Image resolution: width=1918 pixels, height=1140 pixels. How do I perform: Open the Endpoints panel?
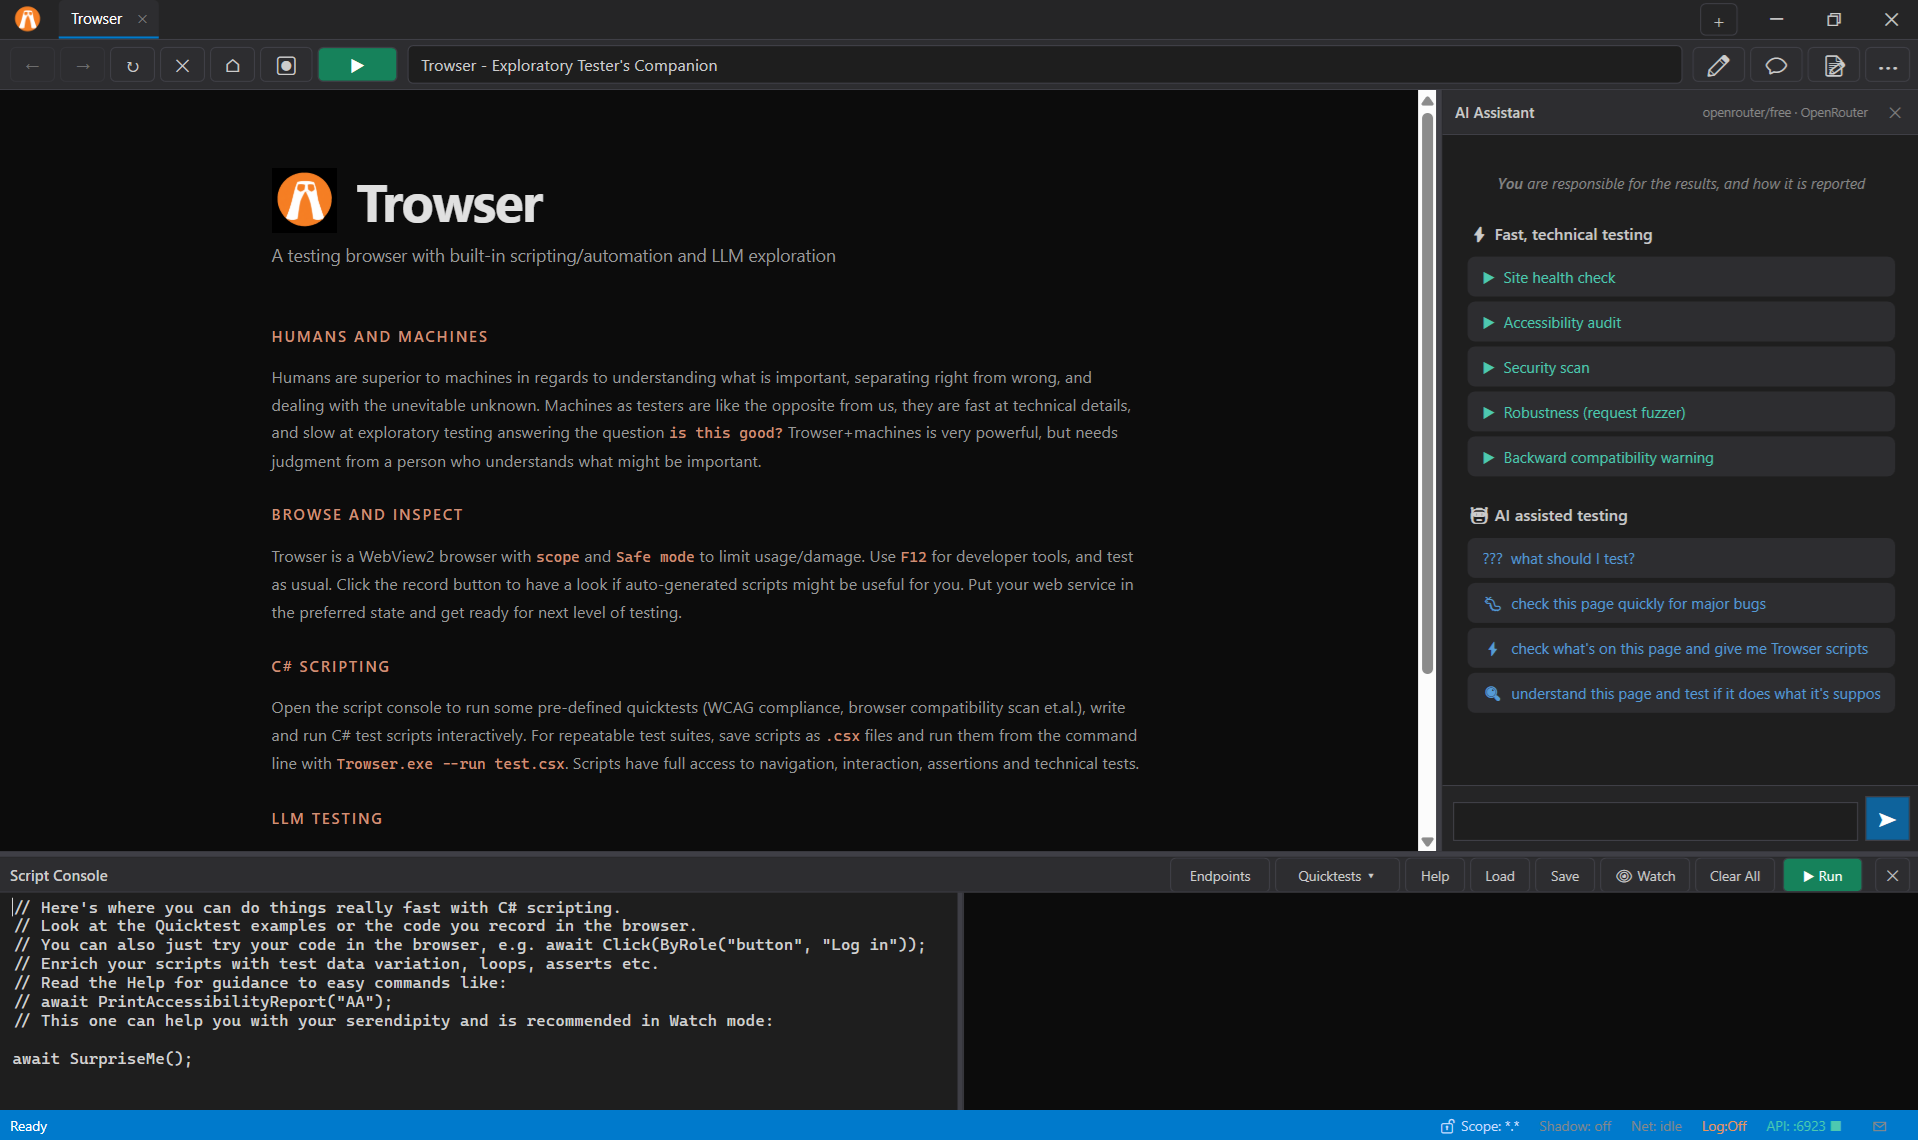click(1219, 876)
